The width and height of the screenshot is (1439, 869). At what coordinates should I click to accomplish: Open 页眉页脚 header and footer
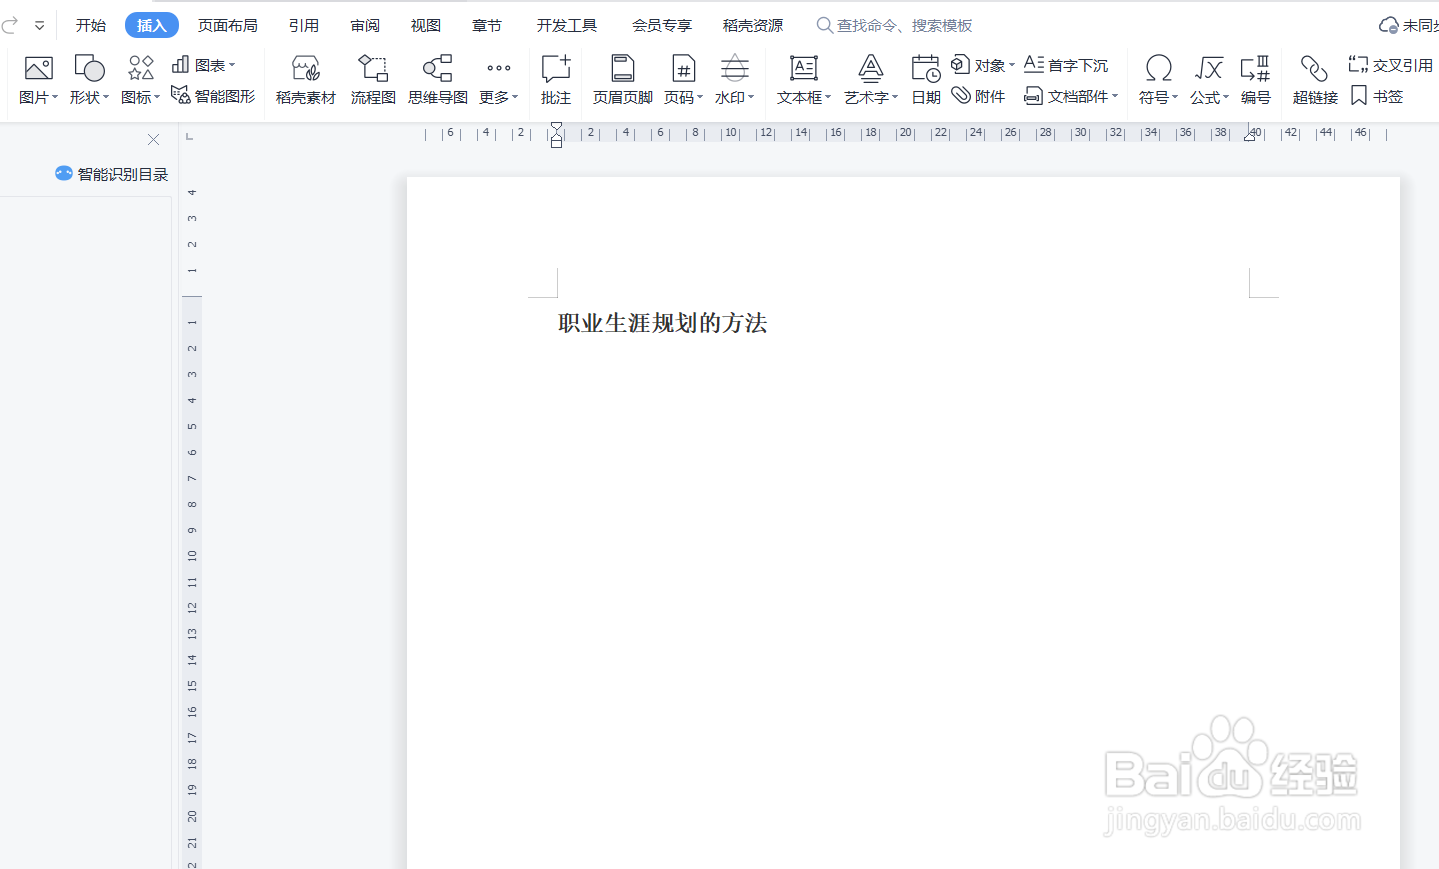click(x=623, y=80)
